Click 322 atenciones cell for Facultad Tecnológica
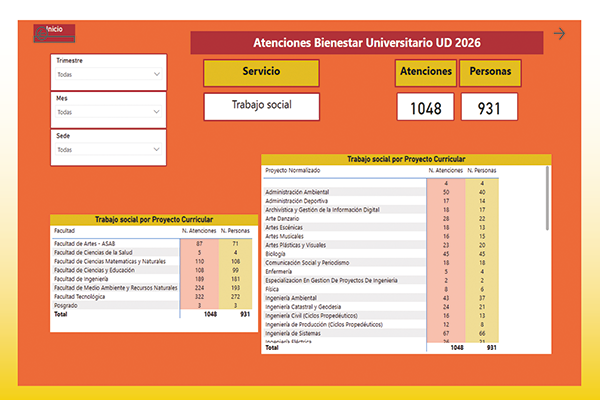The width and height of the screenshot is (600, 400). click(199, 297)
